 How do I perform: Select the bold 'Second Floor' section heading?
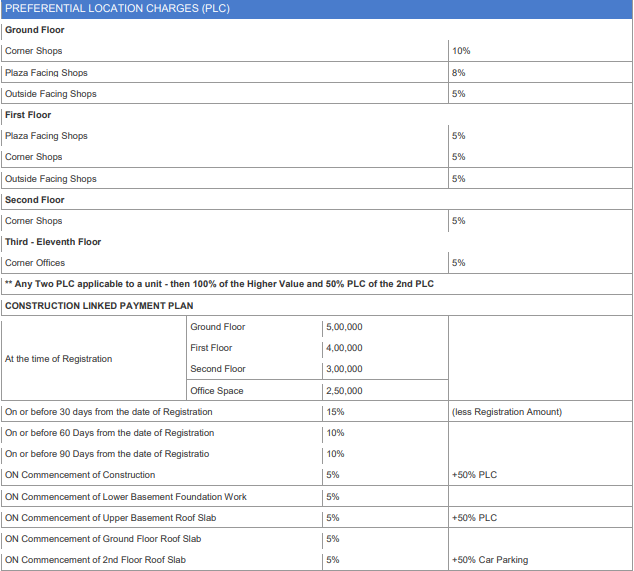pos(35,200)
